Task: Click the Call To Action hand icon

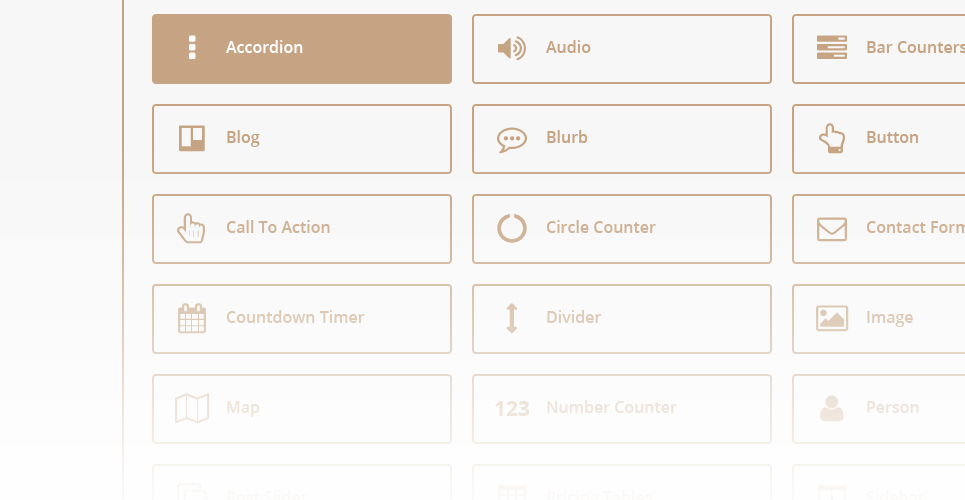Action: [191, 228]
